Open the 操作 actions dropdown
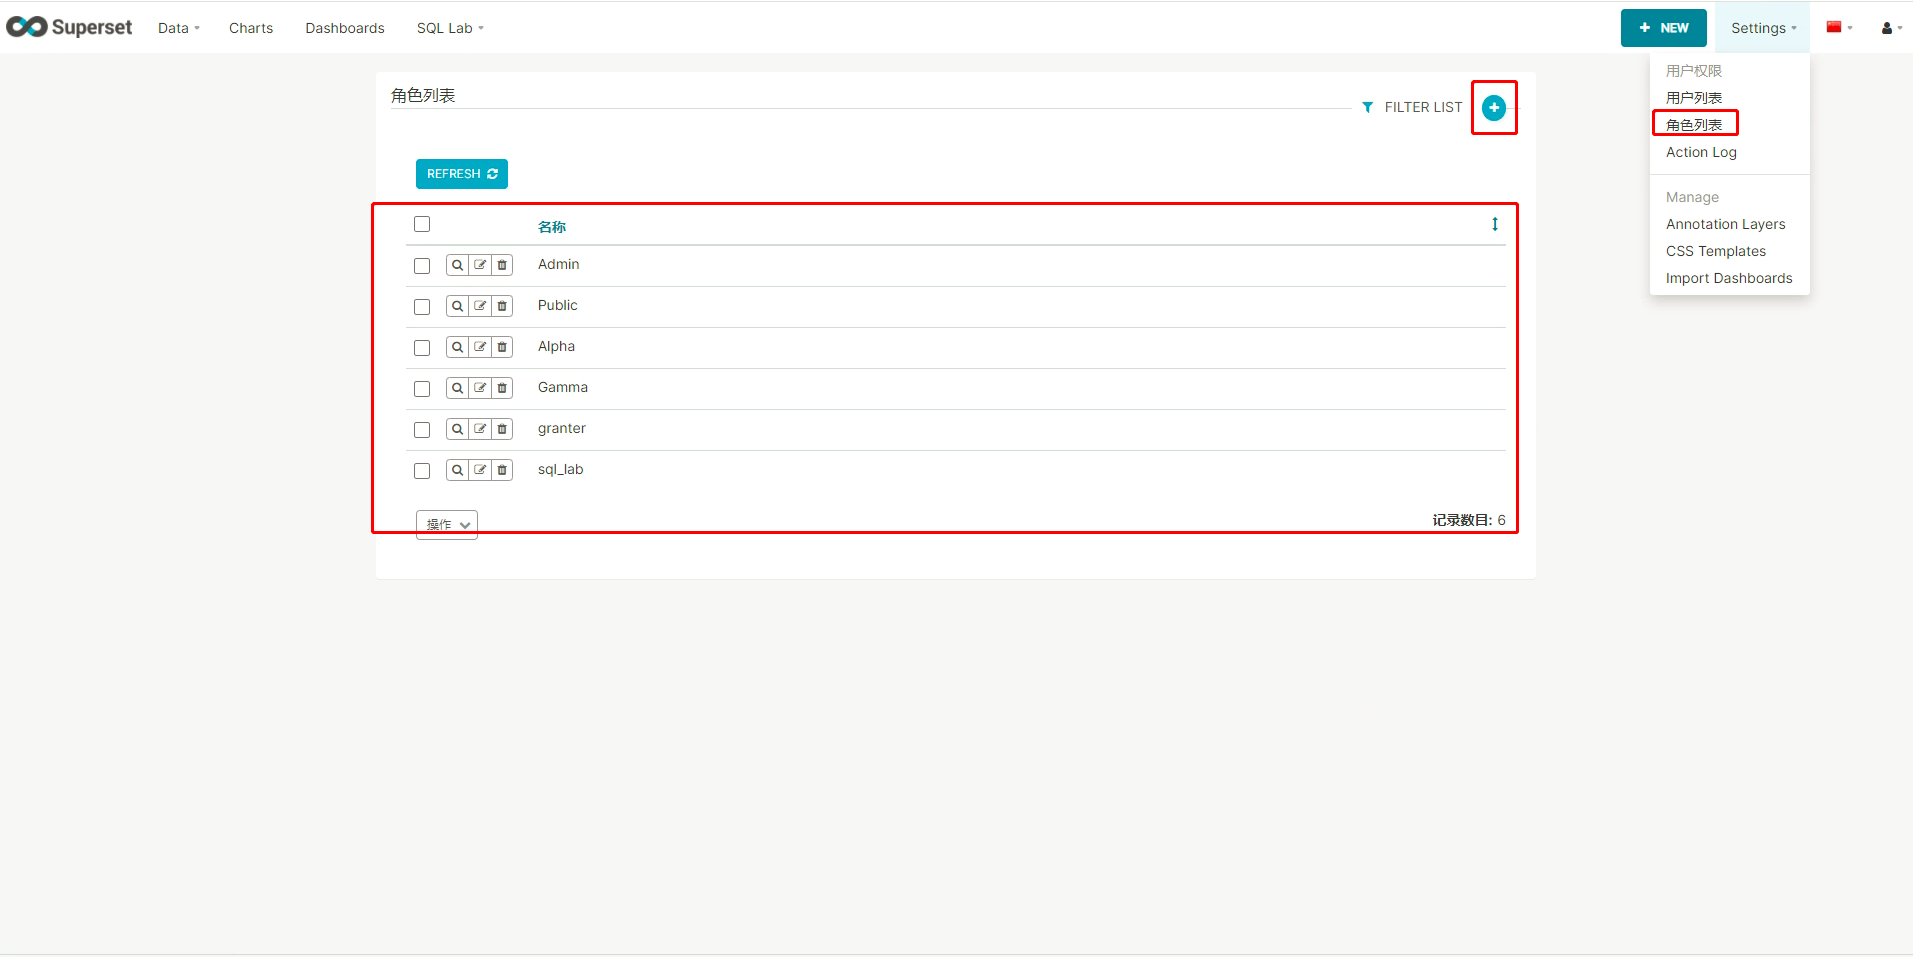 (x=447, y=525)
